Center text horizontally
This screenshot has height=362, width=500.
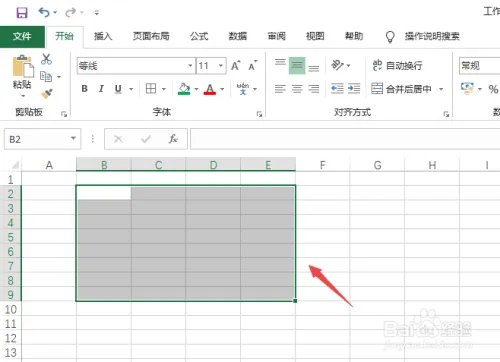tap(297, 89)
